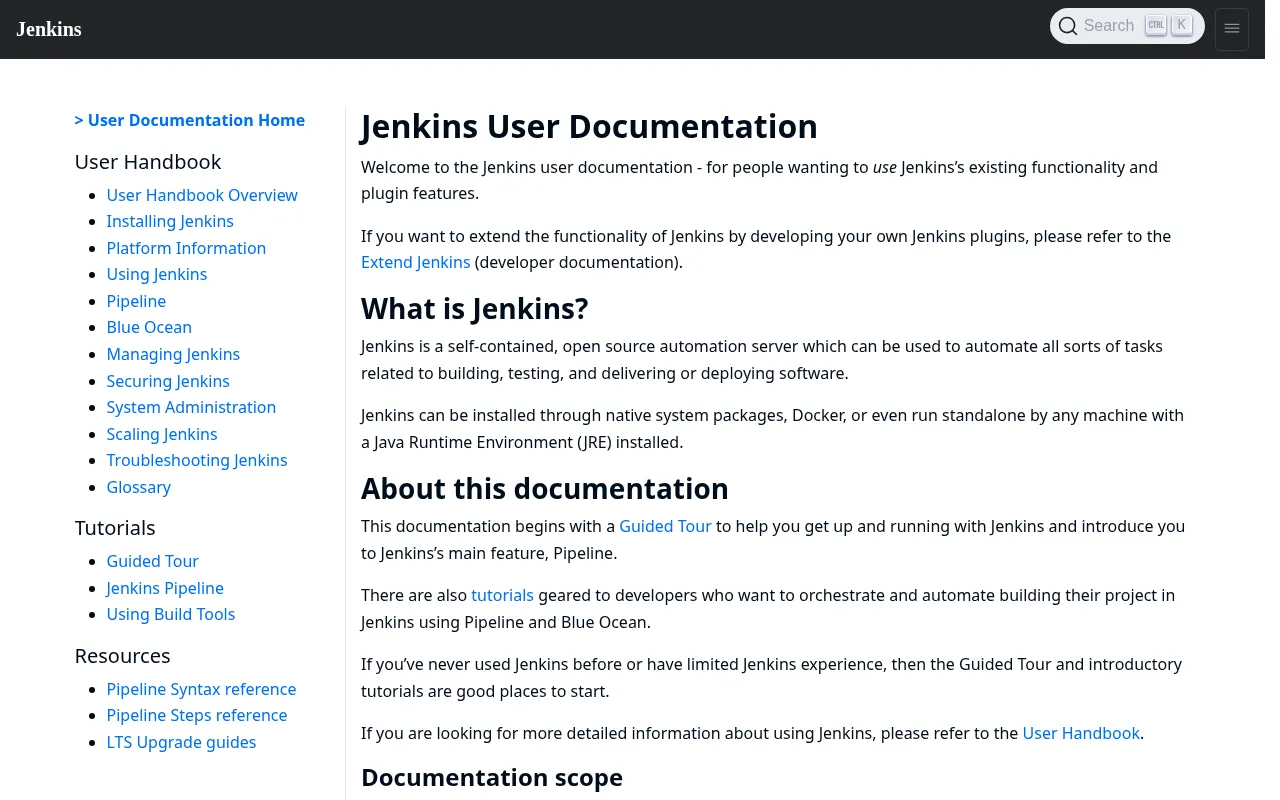1280x800 pixels.
Task: Open the hamburger menu button
Action: pos(1232,29)
